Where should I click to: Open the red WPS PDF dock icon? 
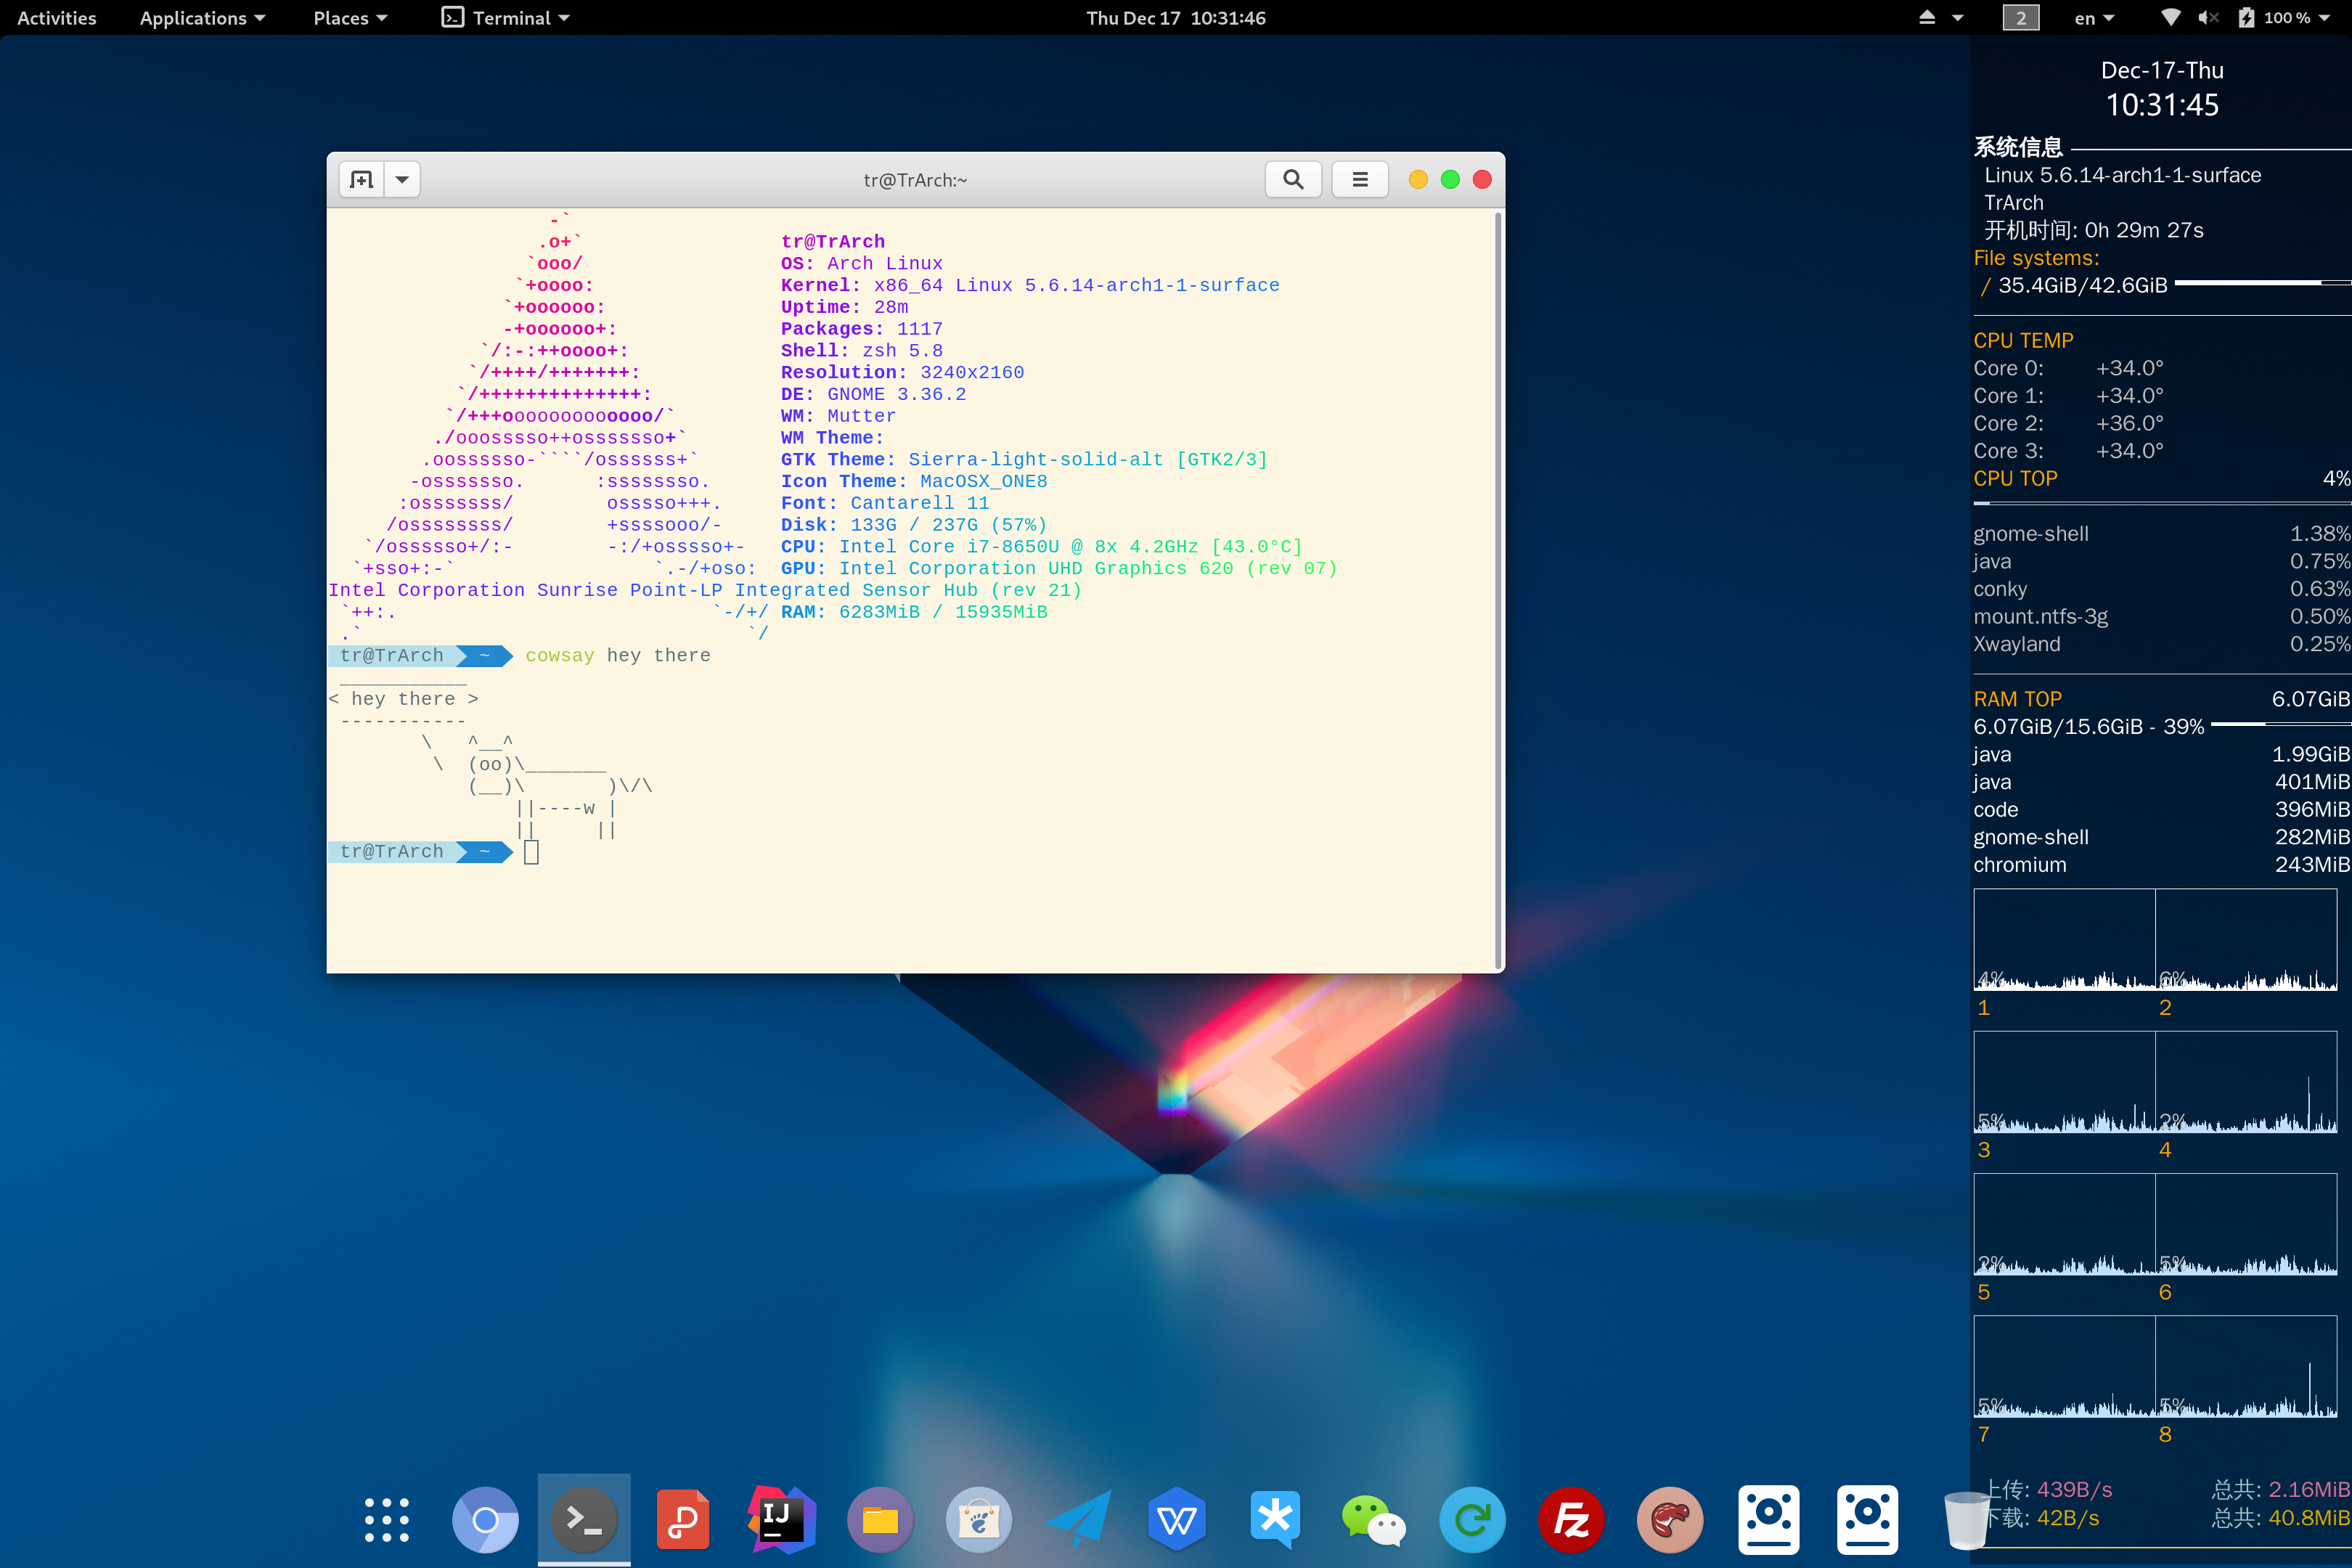click(683, 1520)
